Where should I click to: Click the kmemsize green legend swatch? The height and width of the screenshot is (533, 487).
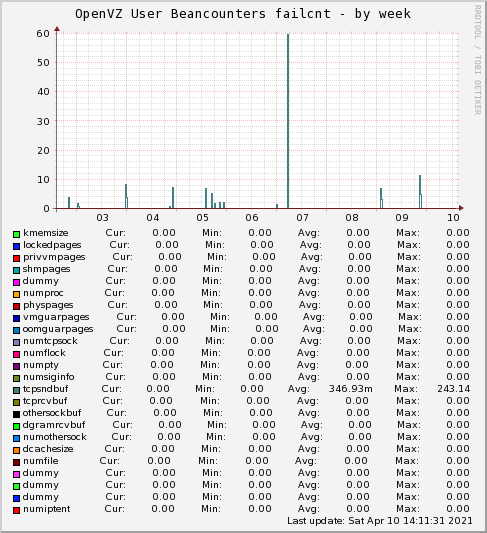pos(16,234)
